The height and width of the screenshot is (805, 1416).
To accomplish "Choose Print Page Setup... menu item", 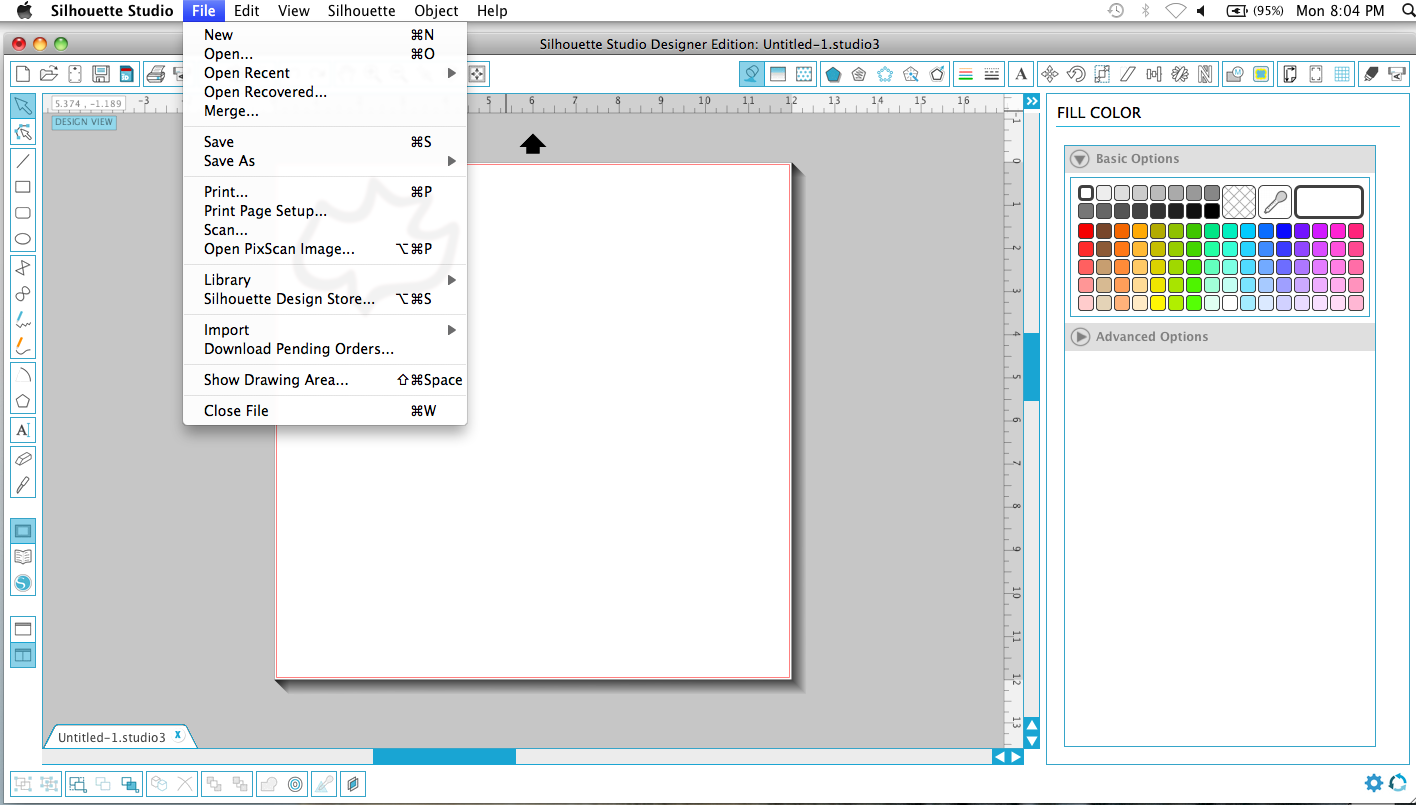I will coord(325,211).
